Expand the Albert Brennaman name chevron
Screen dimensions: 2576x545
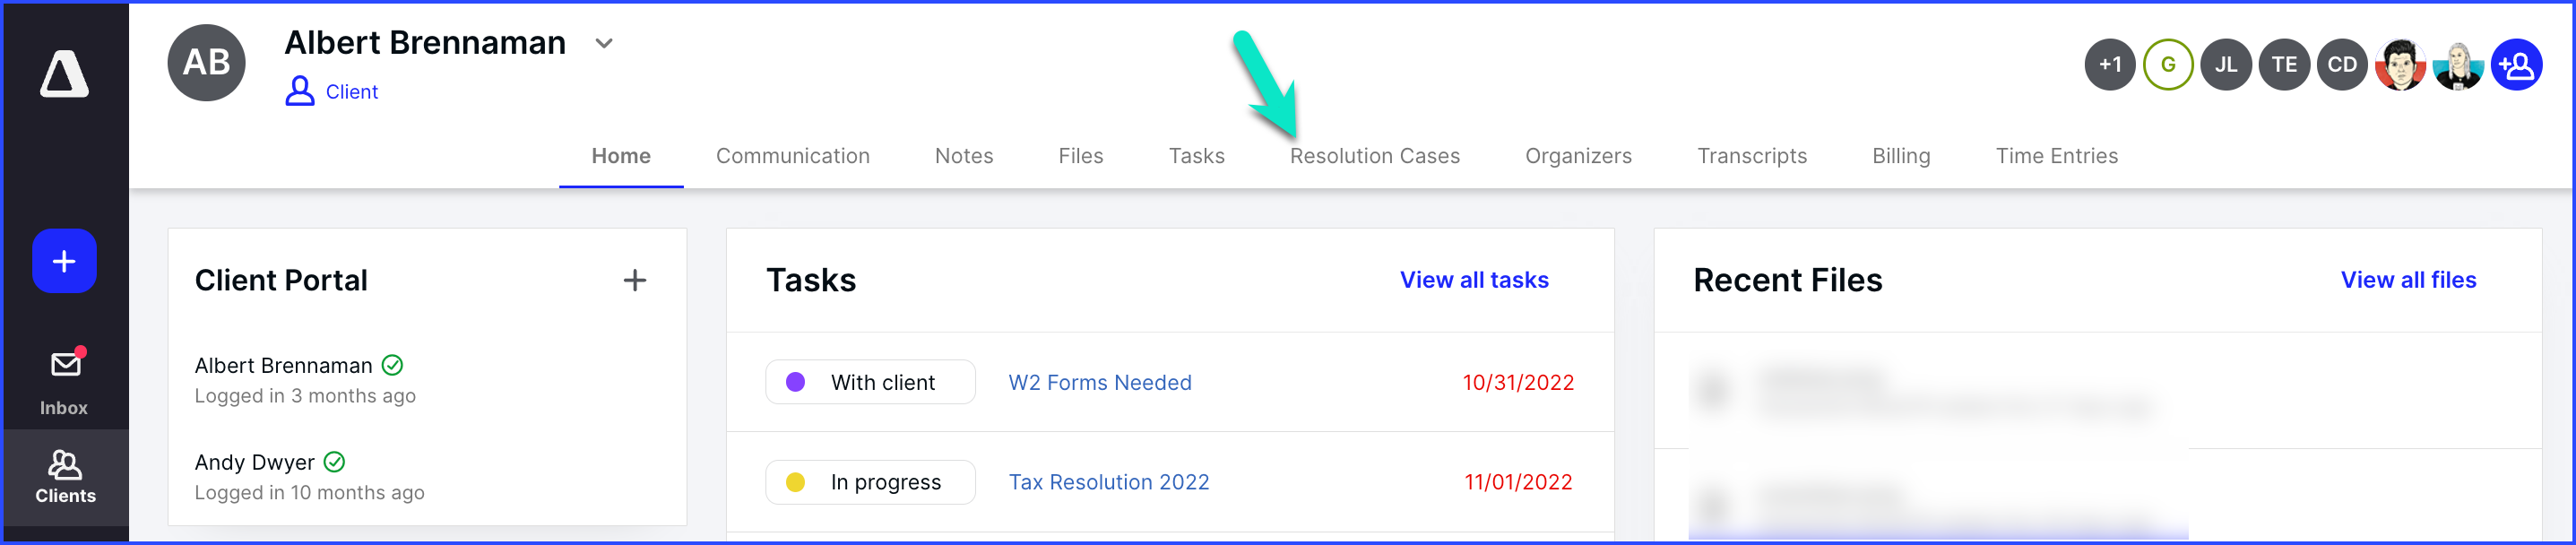pos(604,43)
